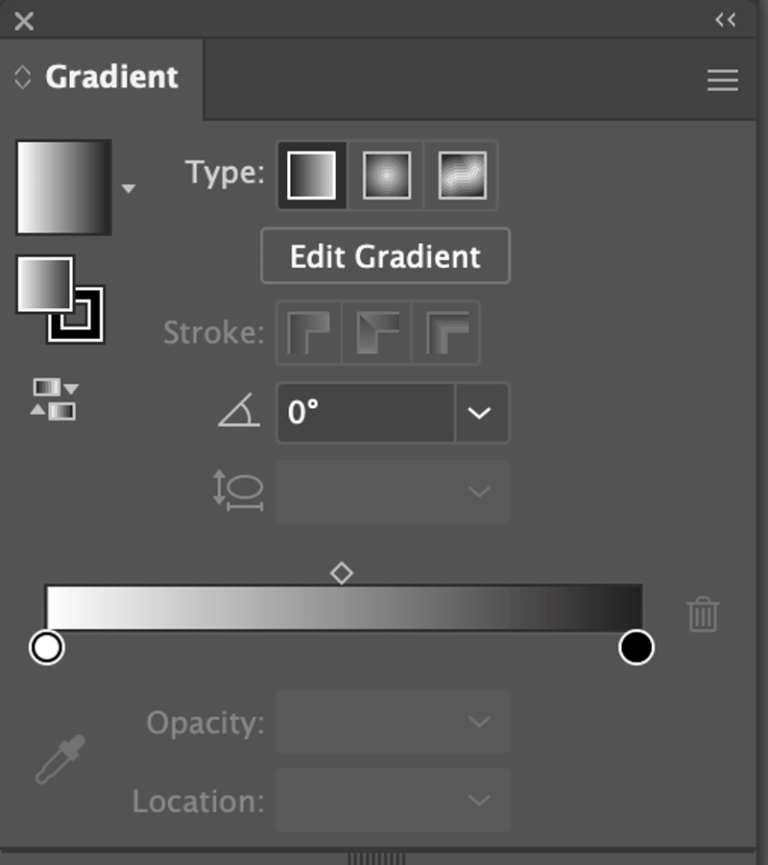The height and width of the screenshot is (865, 768).
Task: Apply gradient along stroke option
Action: coord(377,332)
